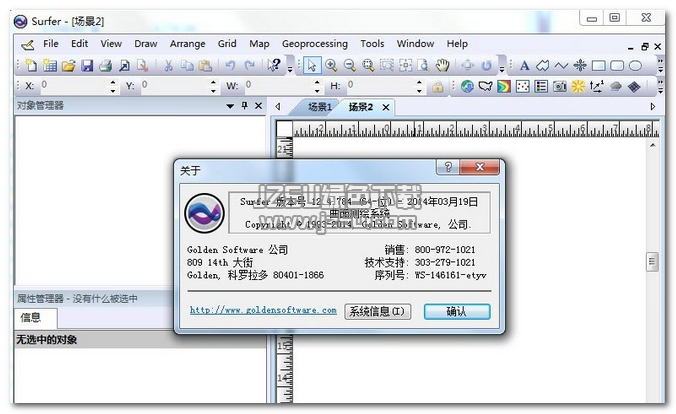Create a new Vector Map
676x414 pixels.
pyautogui.click(x=597, y=87)
